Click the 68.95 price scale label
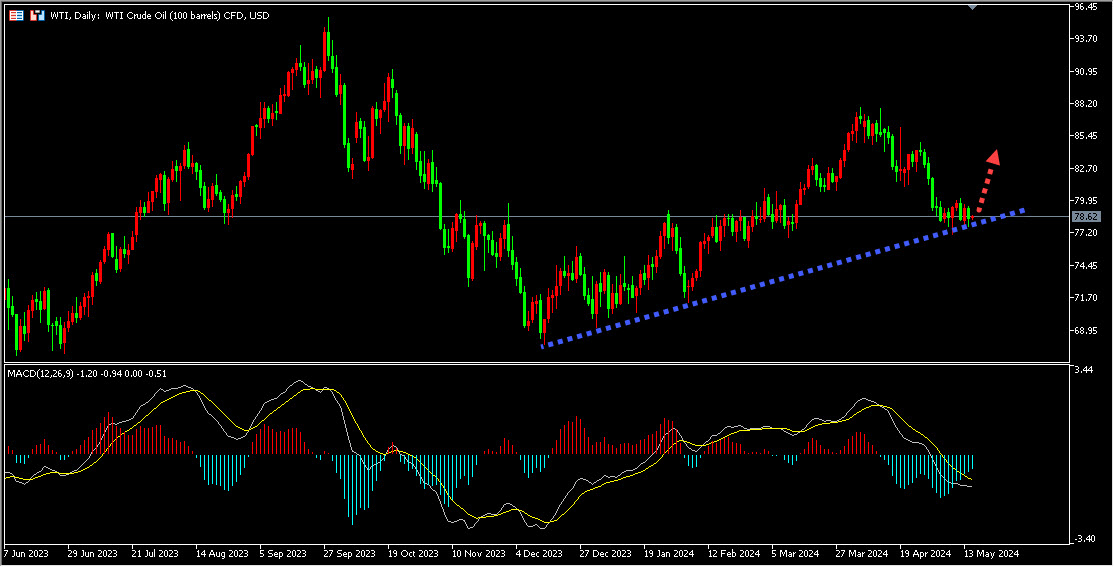This screenshot has width=1114, height=567. point(1086,331)
